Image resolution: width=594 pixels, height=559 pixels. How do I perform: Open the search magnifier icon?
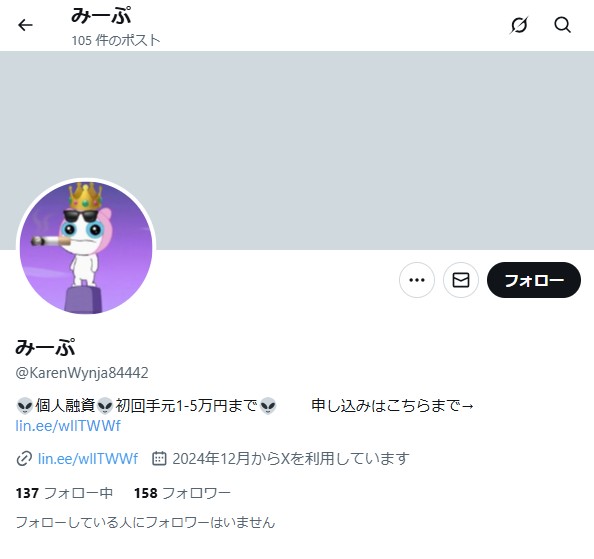(x=563, y=25)
